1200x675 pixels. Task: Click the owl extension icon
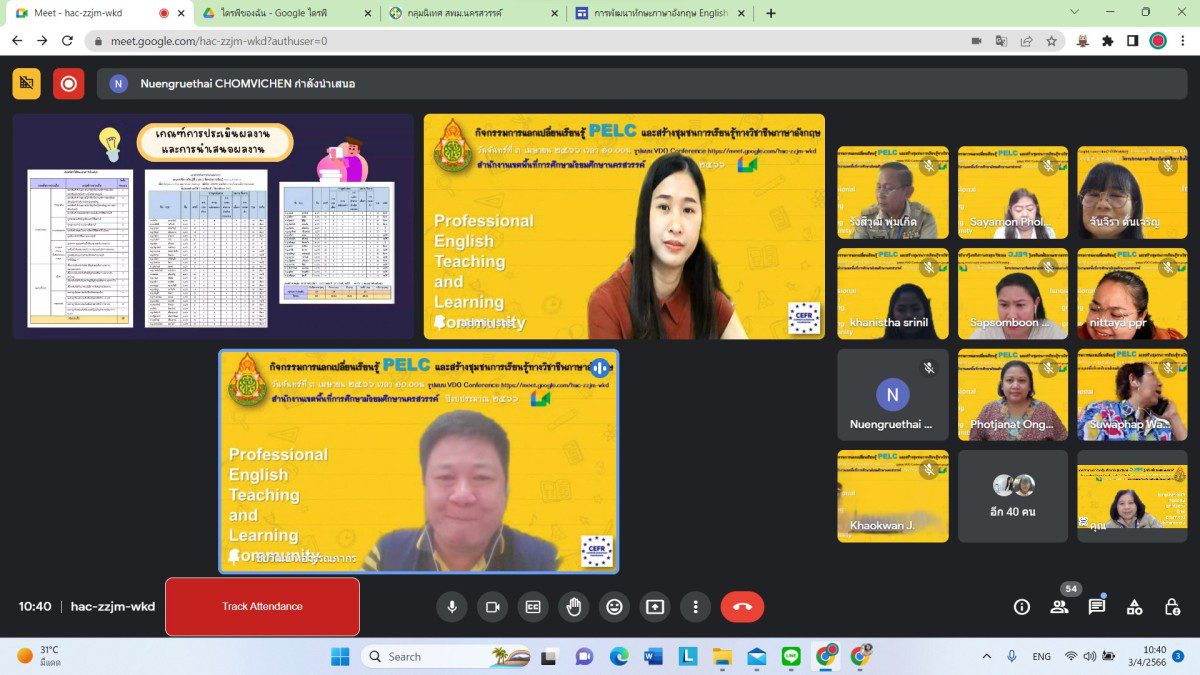[x=1083, y=41]
